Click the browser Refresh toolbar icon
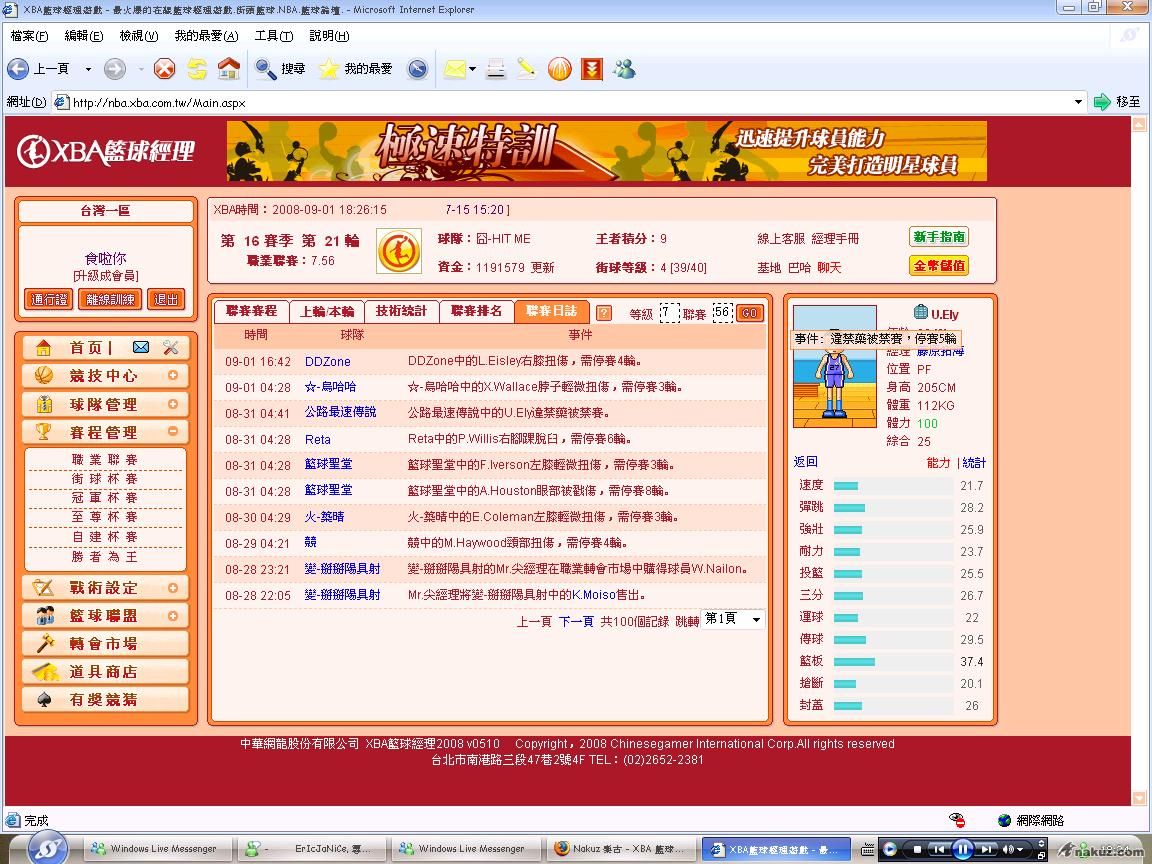The width and height of the screenshot is (1152, 864). [x=197, y=69]
